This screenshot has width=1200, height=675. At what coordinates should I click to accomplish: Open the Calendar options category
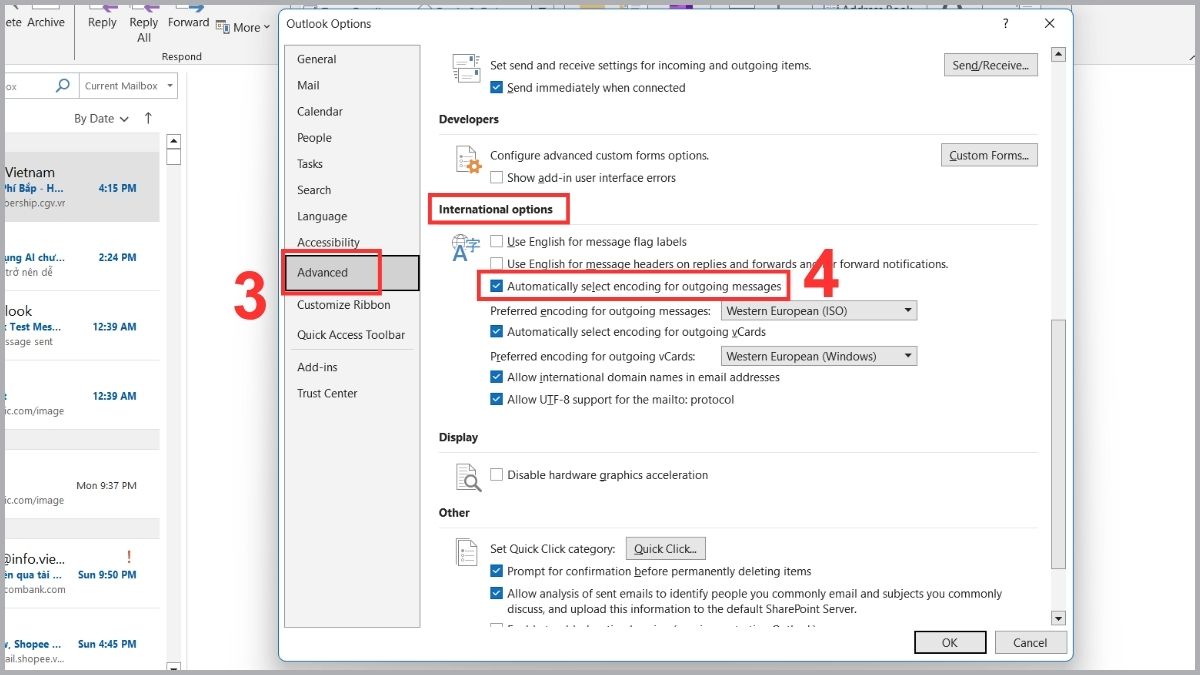click(x=320, y=111)
